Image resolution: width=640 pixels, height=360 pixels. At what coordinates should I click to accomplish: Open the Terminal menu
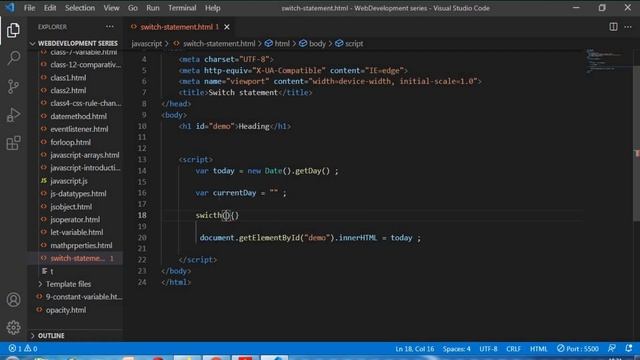[x=182, y=8]
